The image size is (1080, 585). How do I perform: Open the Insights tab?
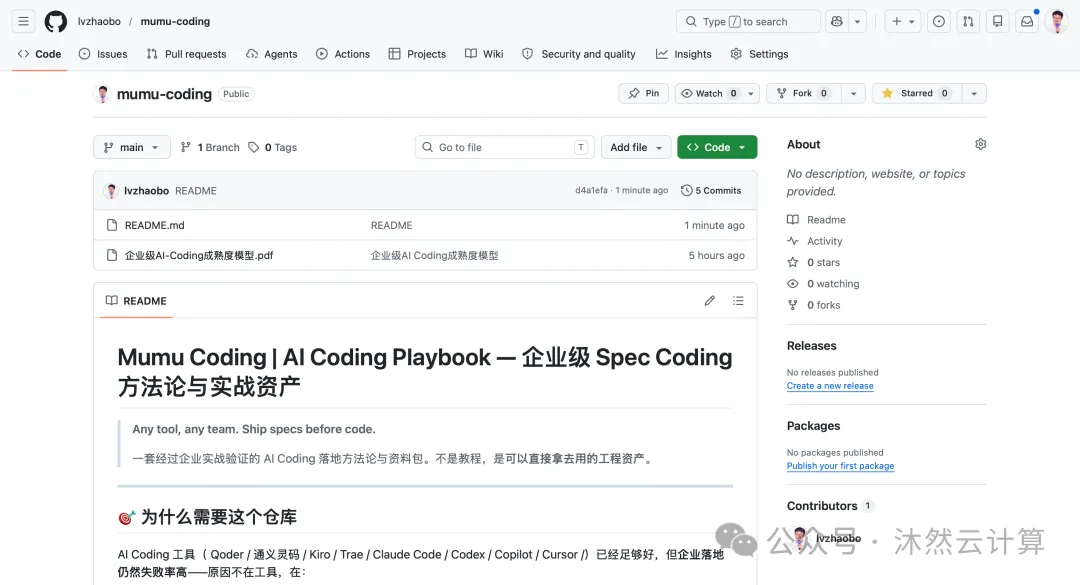684,54
